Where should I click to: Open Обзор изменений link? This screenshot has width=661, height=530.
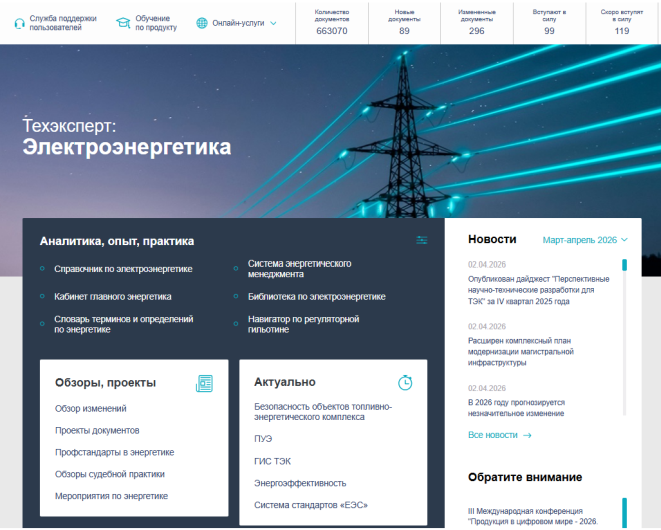click(91, 408)
